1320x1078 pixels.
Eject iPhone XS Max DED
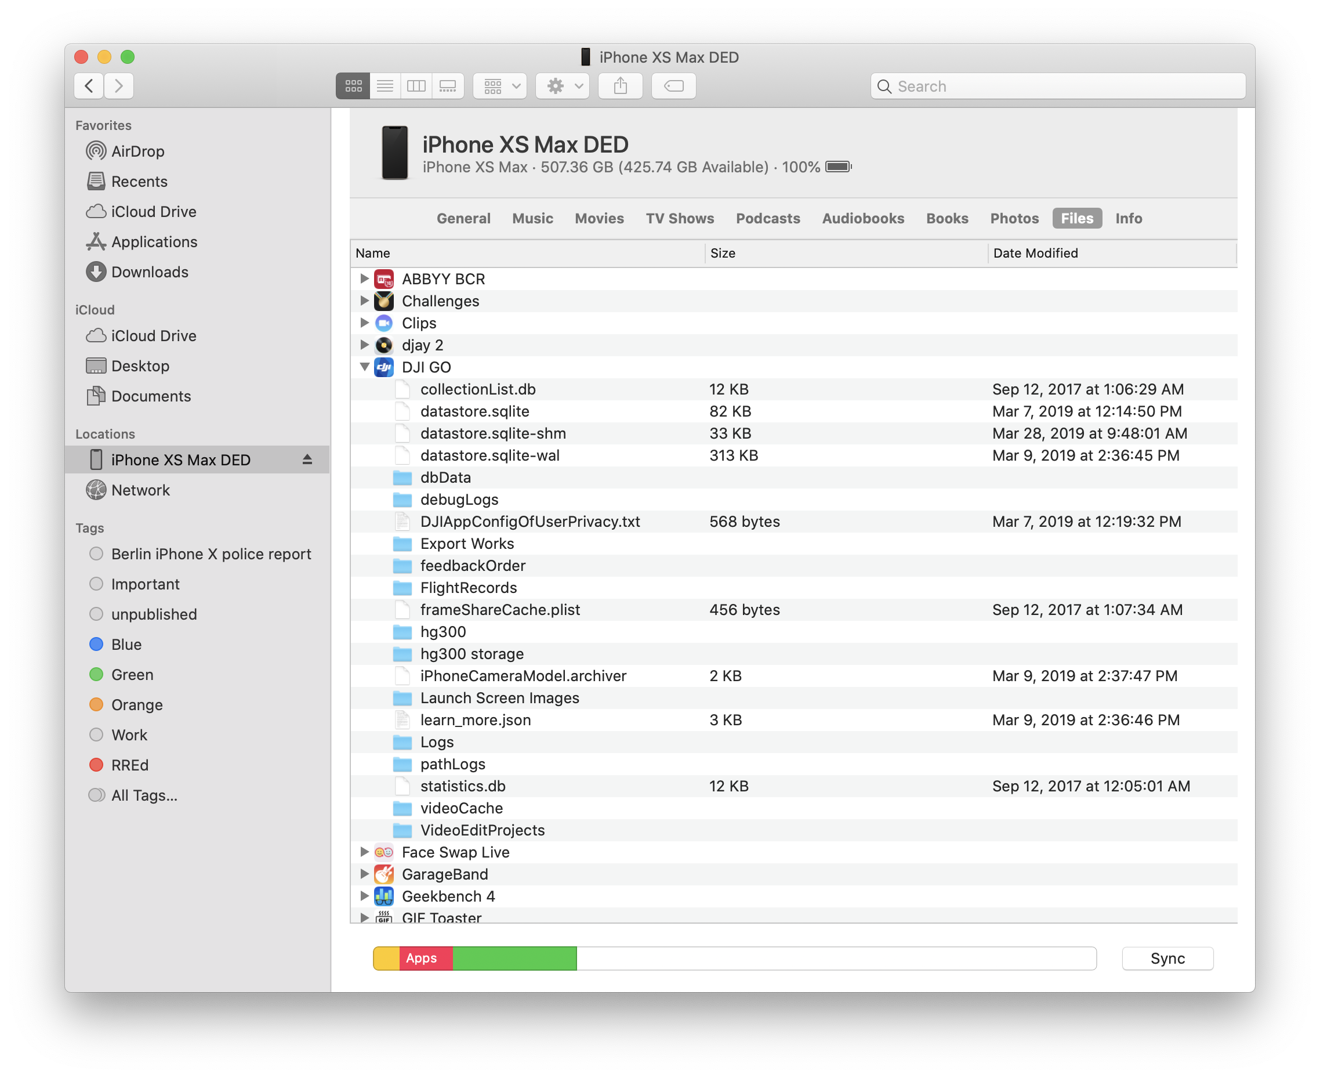pyautogui.click(x=307, y=460)
